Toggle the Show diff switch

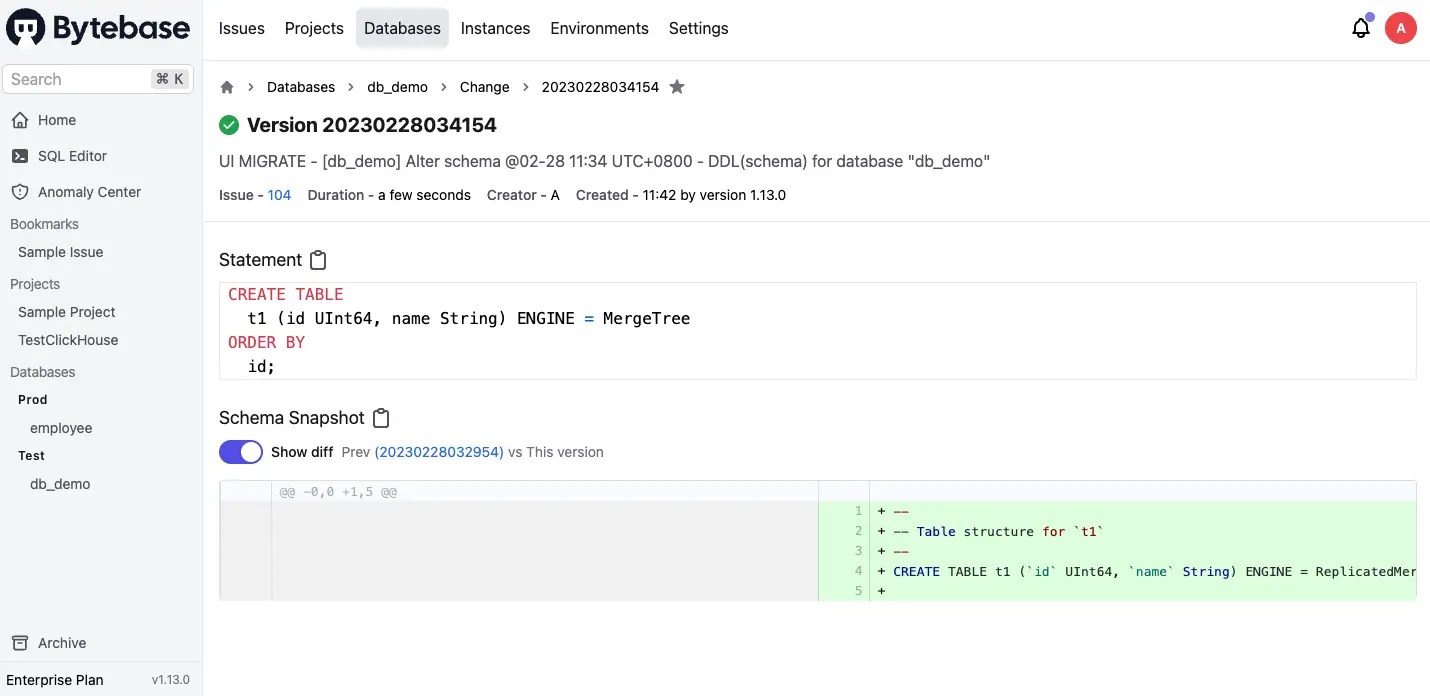coord(241,452)
